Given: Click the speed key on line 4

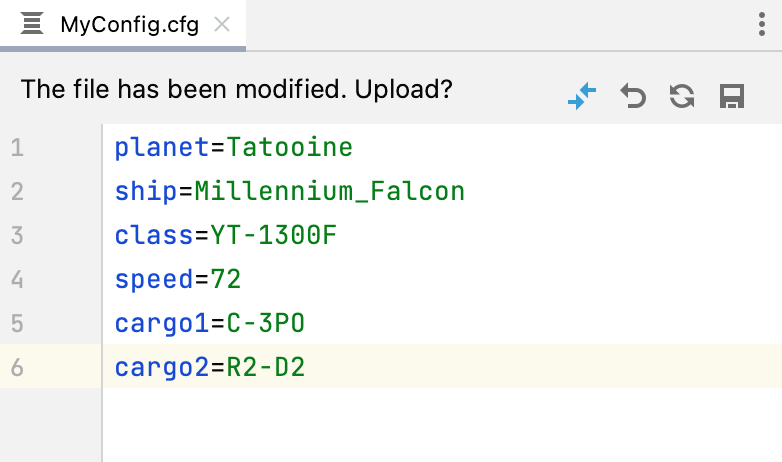Looking at the screenshot, I should (154, 279).
